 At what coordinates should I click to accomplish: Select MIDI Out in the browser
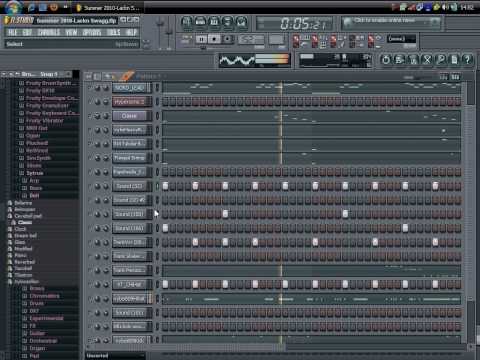[x=37, y=128]
